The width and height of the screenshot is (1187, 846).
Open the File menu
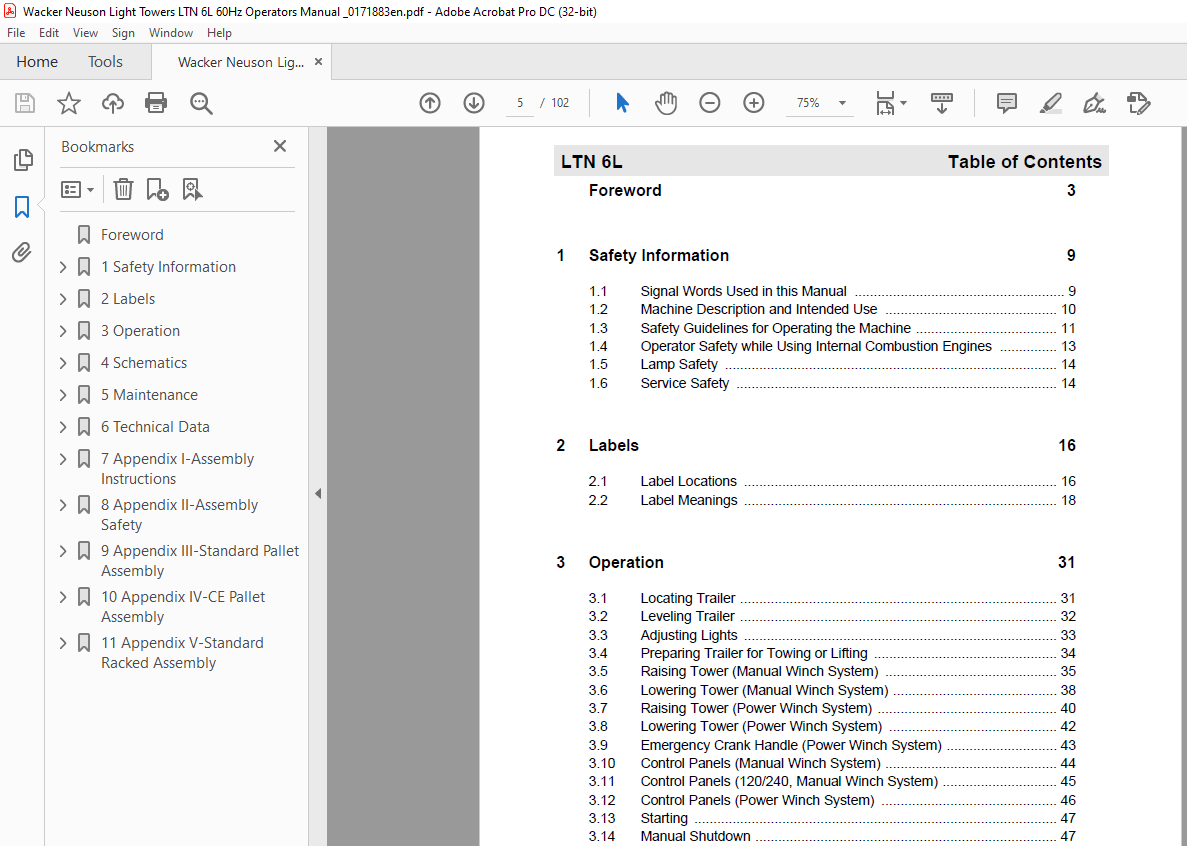[16, 33]
